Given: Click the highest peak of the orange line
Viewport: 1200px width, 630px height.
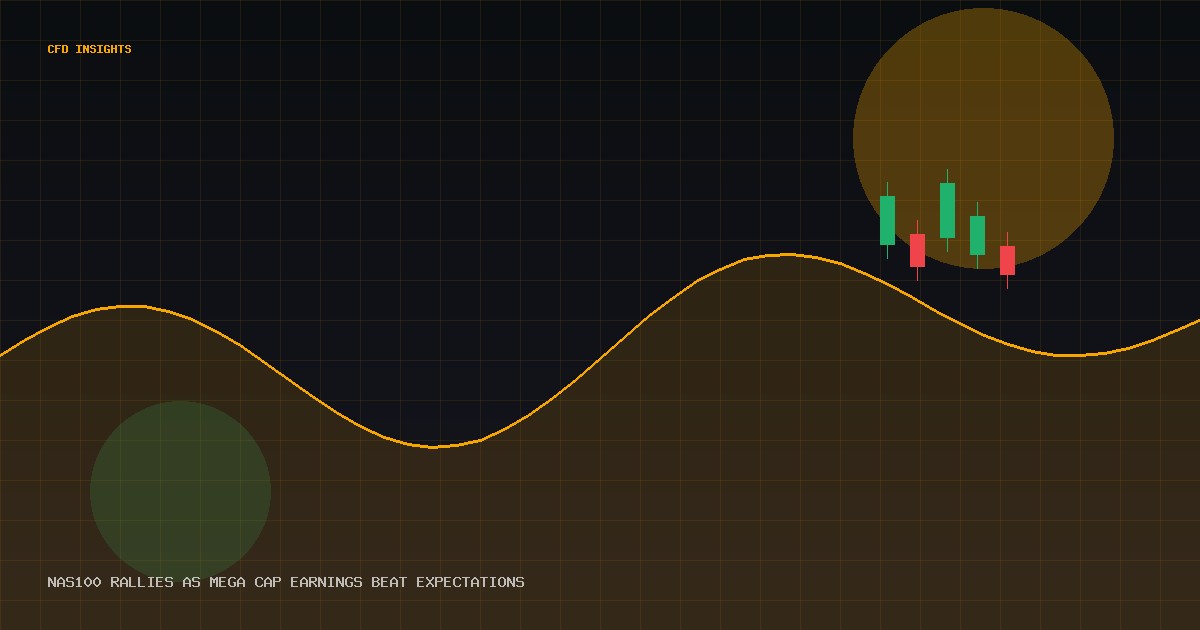Looking at the screenshot, I should pos(787,254).
